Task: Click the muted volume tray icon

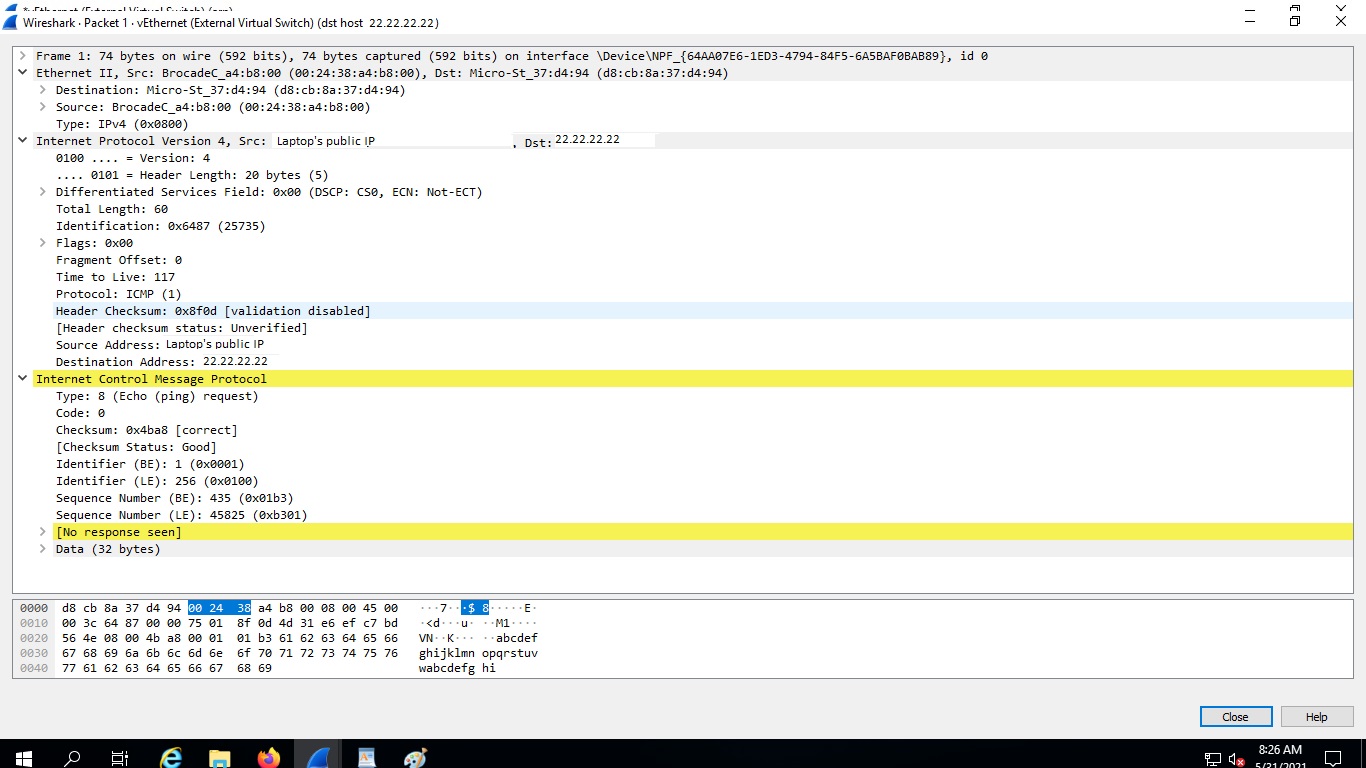Action: point(1236,759)
